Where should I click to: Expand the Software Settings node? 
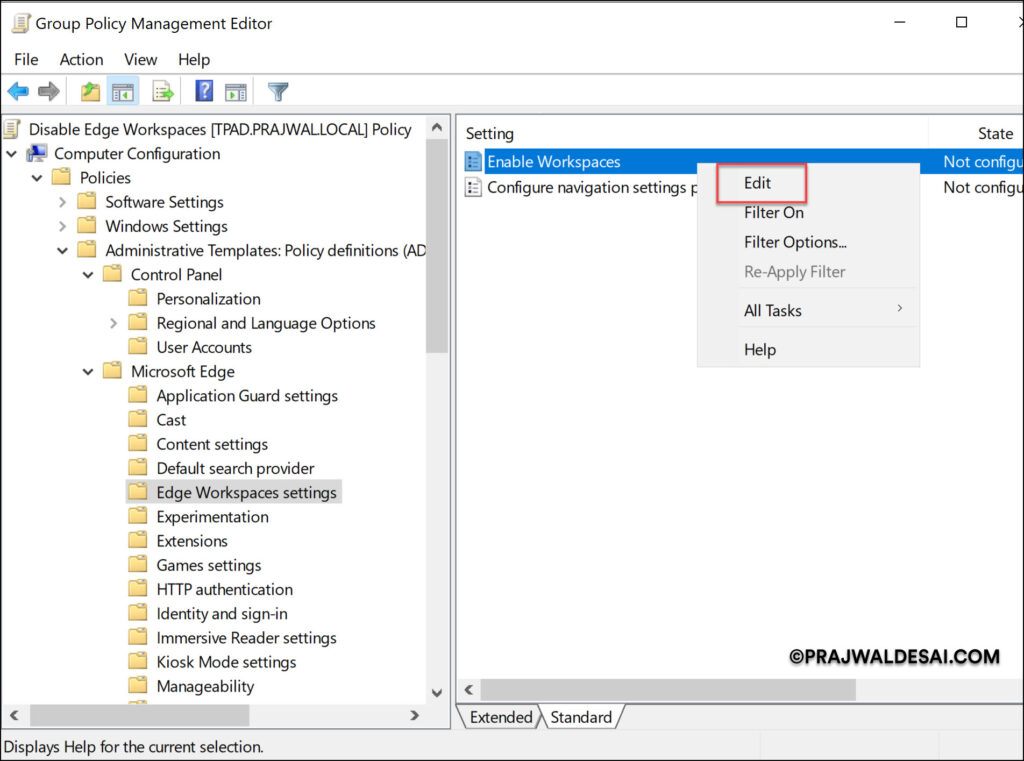pos(62,202)
